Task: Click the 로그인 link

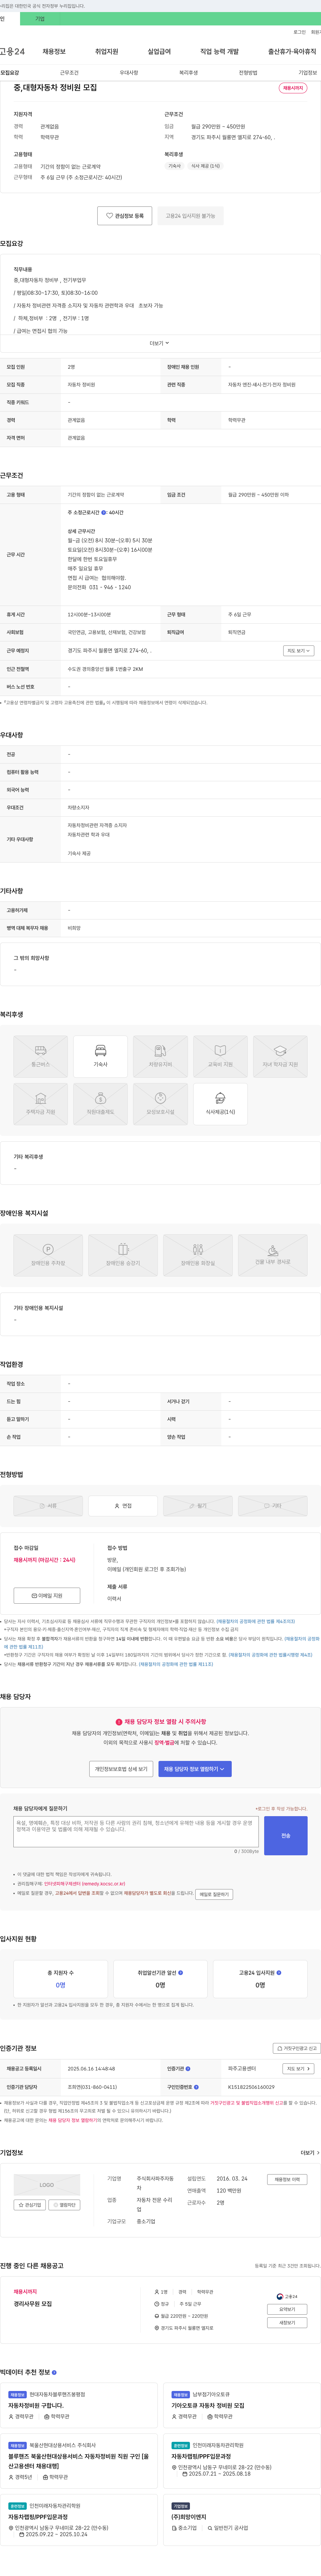Action: [x=299, y=32]
